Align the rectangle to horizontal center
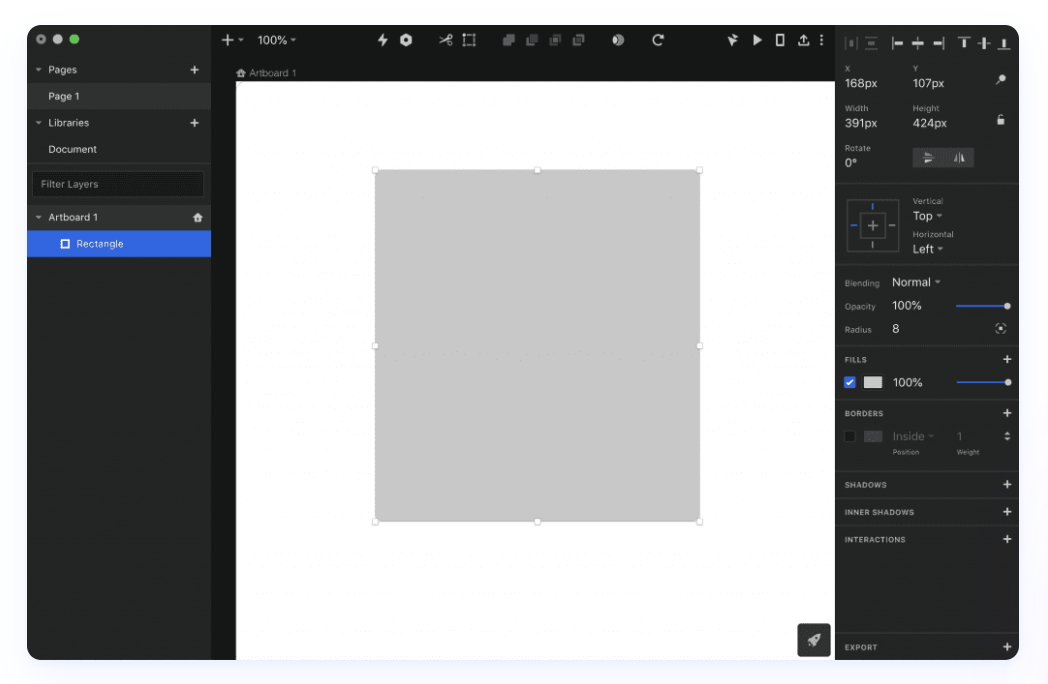 coord(918,43)
